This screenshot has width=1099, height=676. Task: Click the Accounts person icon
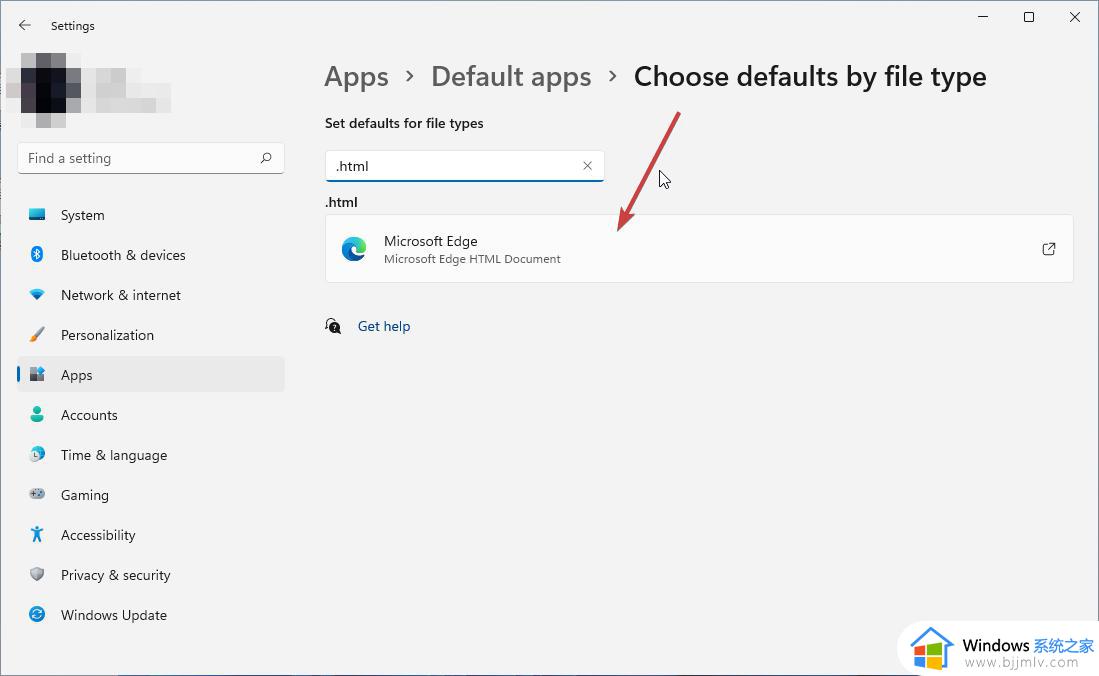(37, 414)
